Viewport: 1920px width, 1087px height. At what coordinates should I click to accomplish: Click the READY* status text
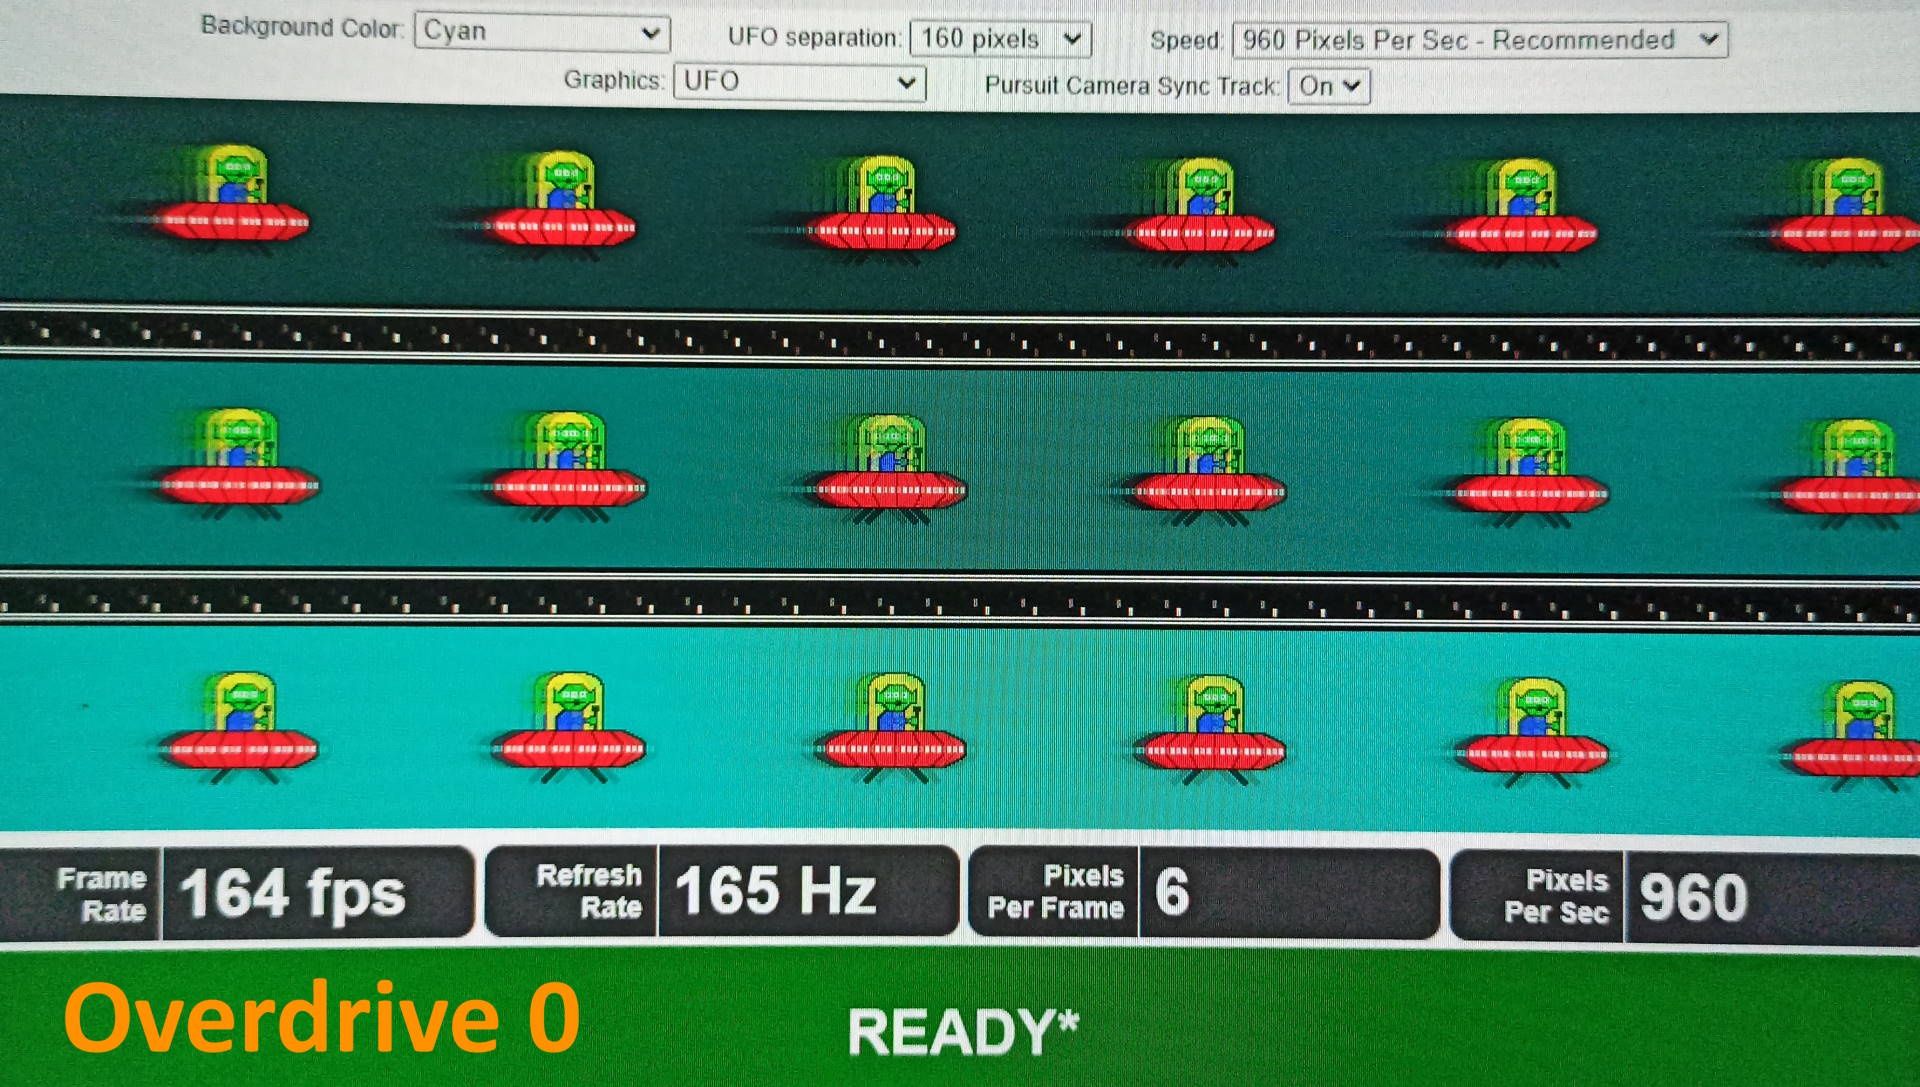964,1031
